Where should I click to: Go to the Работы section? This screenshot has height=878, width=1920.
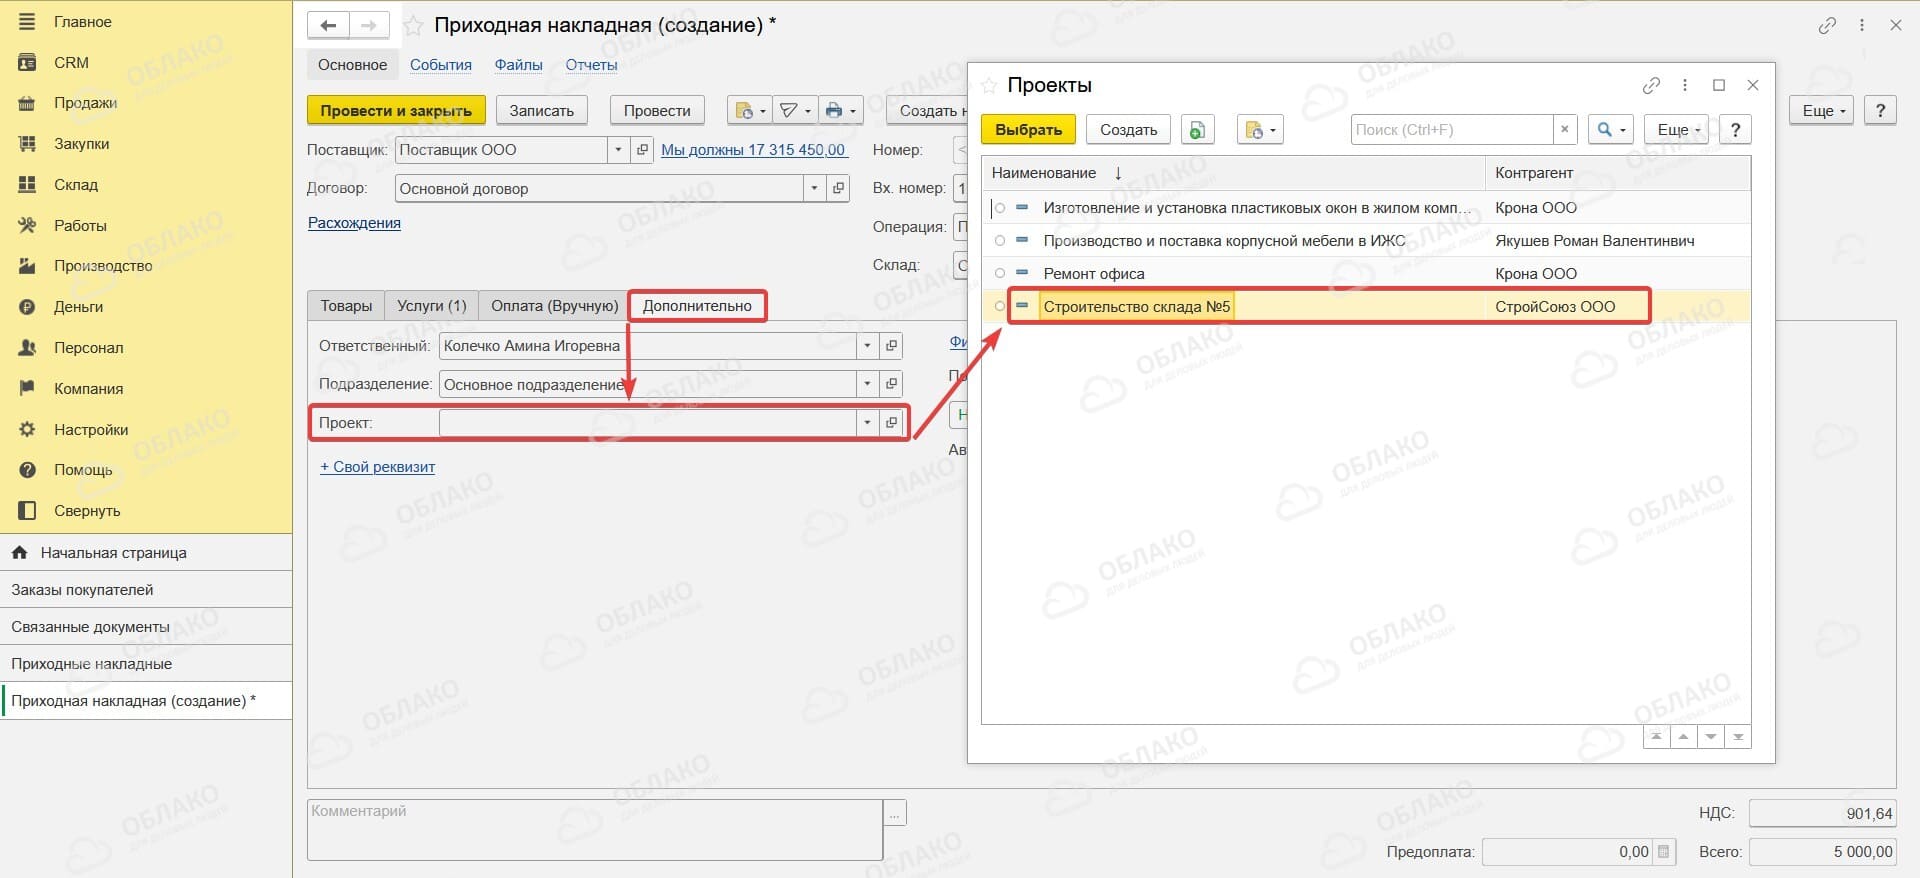click(x=80, y=226)
